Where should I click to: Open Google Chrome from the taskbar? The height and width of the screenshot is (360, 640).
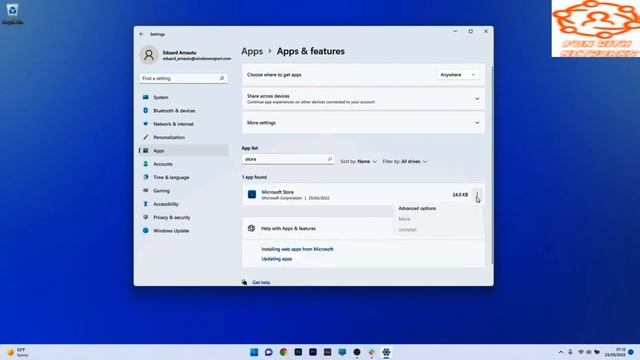(x=283, y=352)
